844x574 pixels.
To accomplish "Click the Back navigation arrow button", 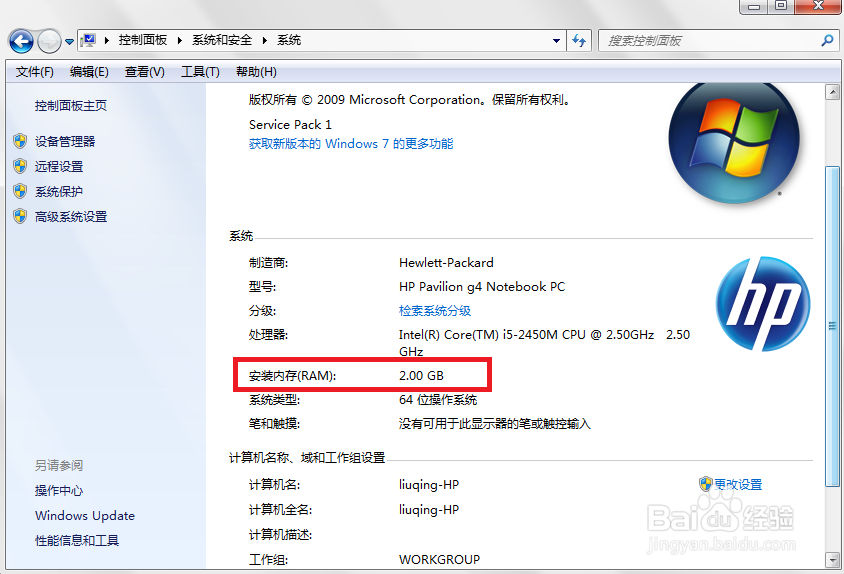I will [21, 41].
